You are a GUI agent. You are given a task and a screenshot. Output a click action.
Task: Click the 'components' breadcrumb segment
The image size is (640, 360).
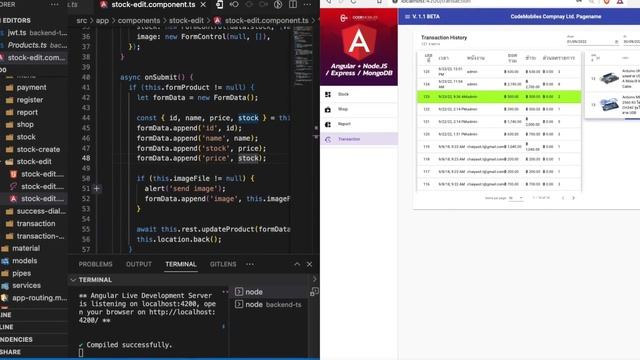point(139,20)
